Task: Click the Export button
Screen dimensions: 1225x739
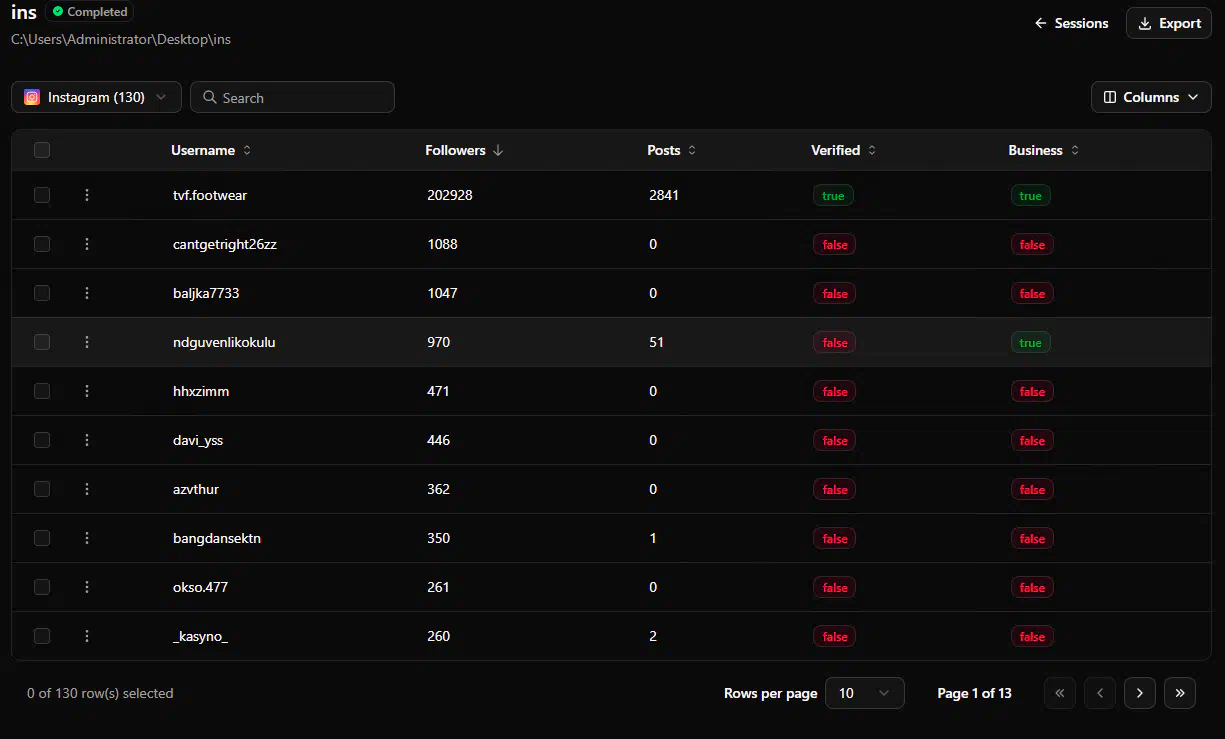Action: 1169,23
